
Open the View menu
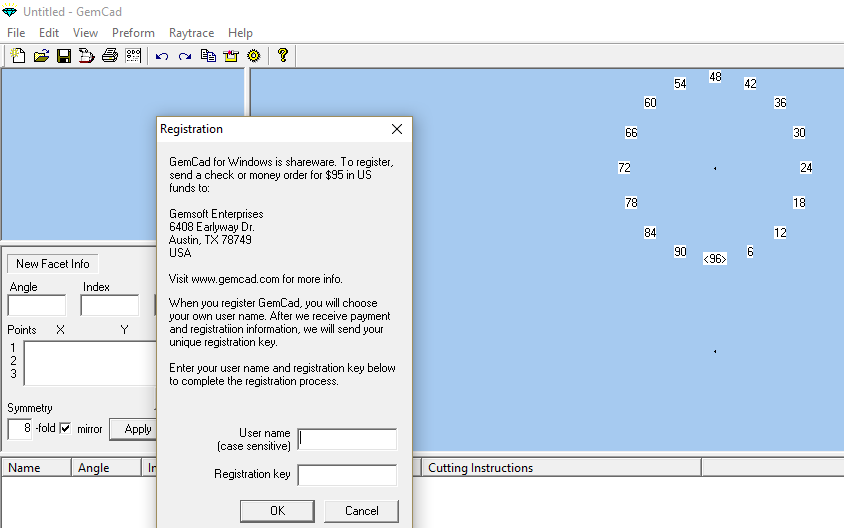pos(85,33)
